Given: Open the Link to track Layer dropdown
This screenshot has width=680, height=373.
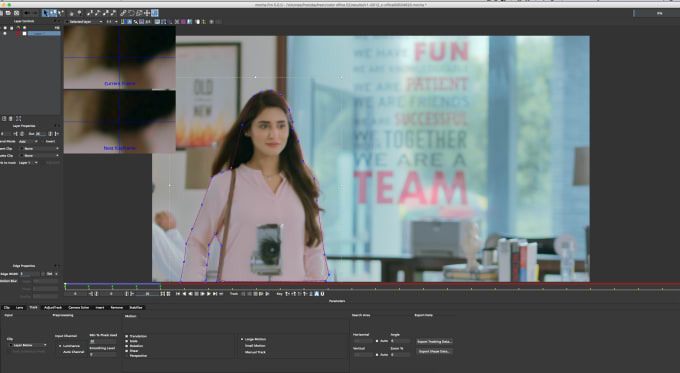Looking at the screenshot, I should point(28,163).
